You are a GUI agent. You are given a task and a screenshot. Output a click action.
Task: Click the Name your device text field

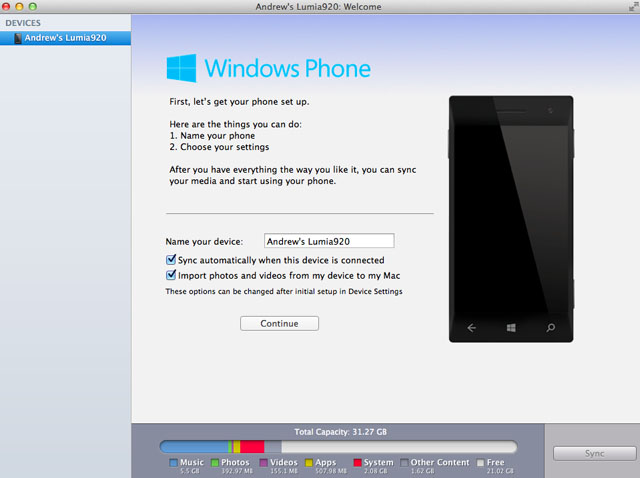[x=329, y=241]
